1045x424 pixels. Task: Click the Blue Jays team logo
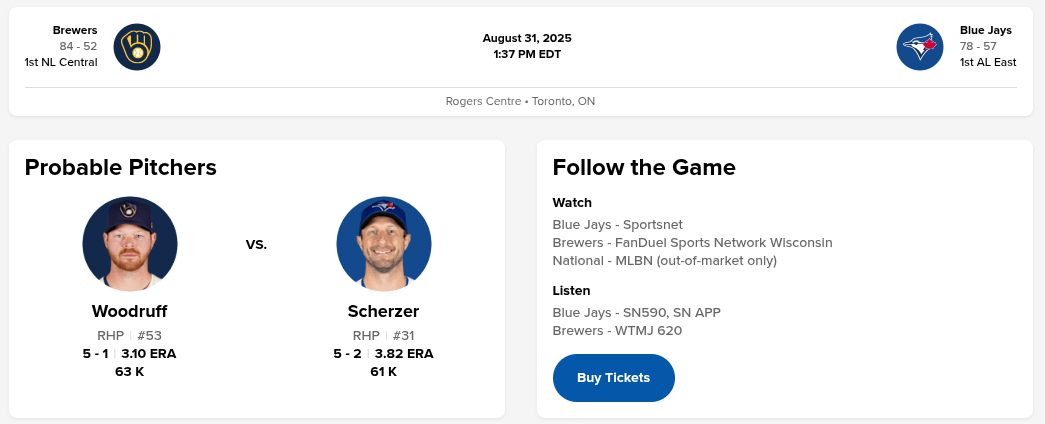[921, 47]
